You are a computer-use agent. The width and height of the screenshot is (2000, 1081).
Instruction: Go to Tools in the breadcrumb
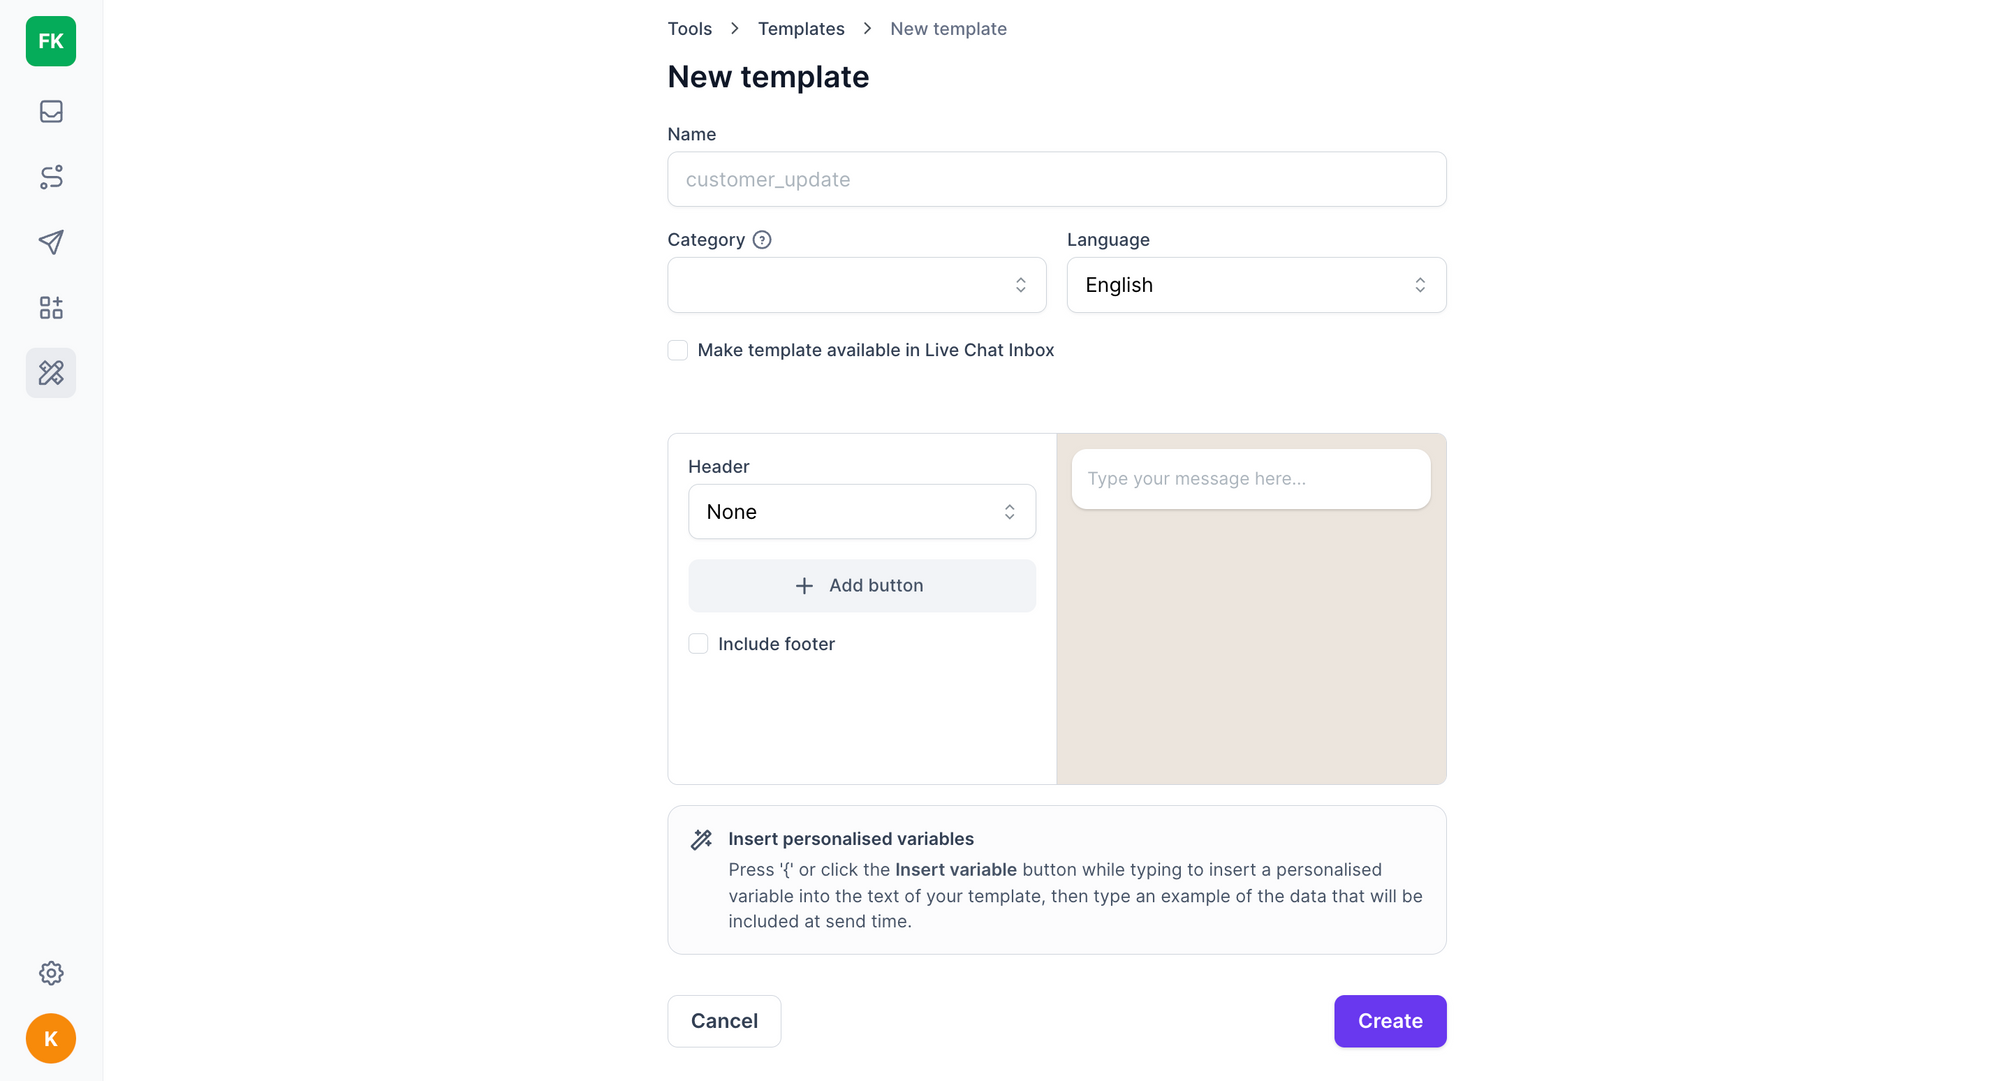[x=690, y=29]
